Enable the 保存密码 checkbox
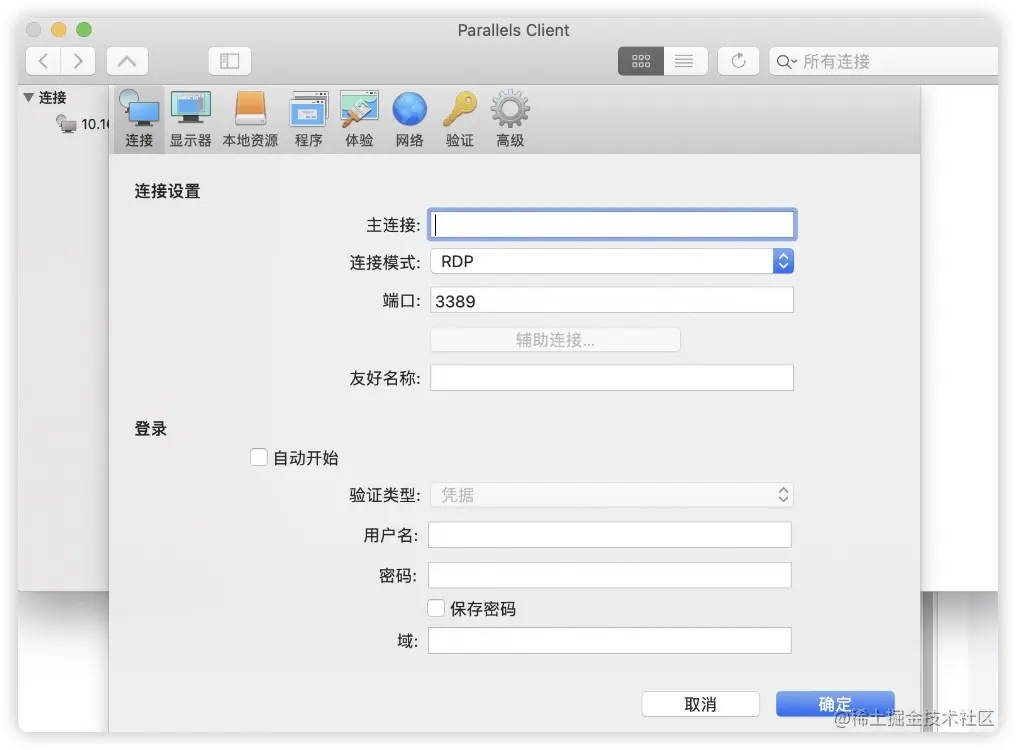The height and width of the screenshot is (750, 1016). tap(436, 608)
